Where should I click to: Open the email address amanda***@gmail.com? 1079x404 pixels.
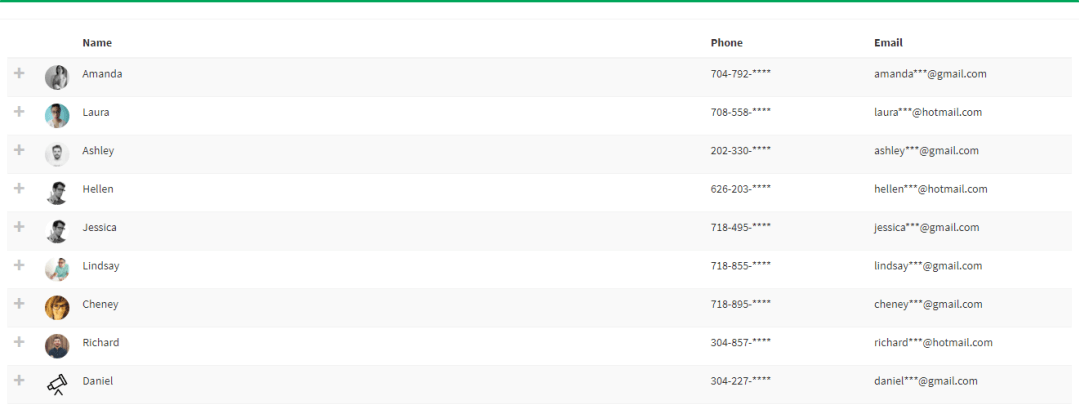(x=930, y=74)
